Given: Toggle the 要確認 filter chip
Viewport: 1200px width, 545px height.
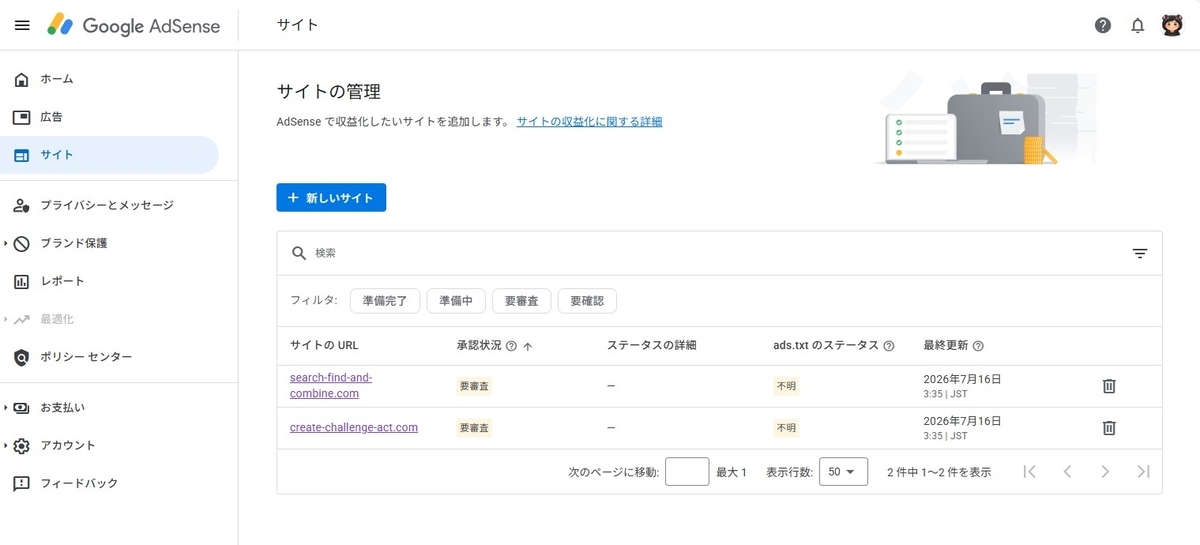Looking at the screenshot, I should tap(587, 300).
